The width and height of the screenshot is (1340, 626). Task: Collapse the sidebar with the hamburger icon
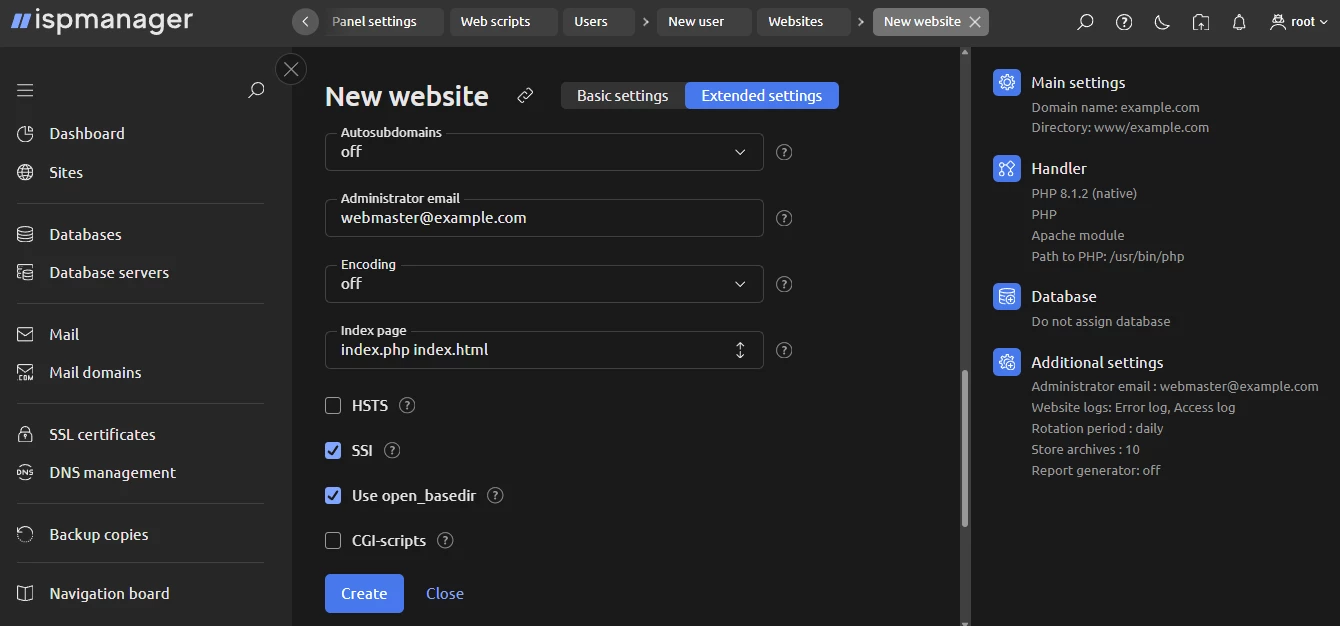[24, 89]
